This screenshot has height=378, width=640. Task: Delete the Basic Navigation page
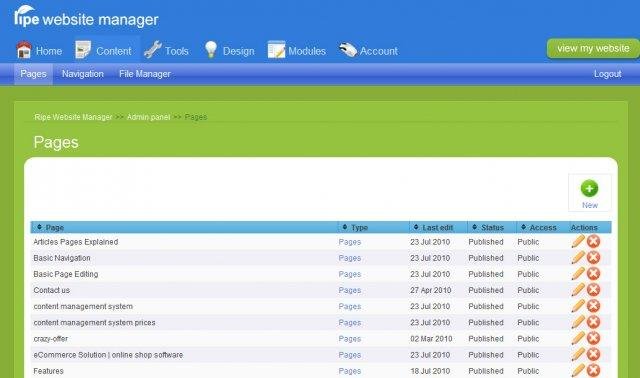tap(593, 258)
